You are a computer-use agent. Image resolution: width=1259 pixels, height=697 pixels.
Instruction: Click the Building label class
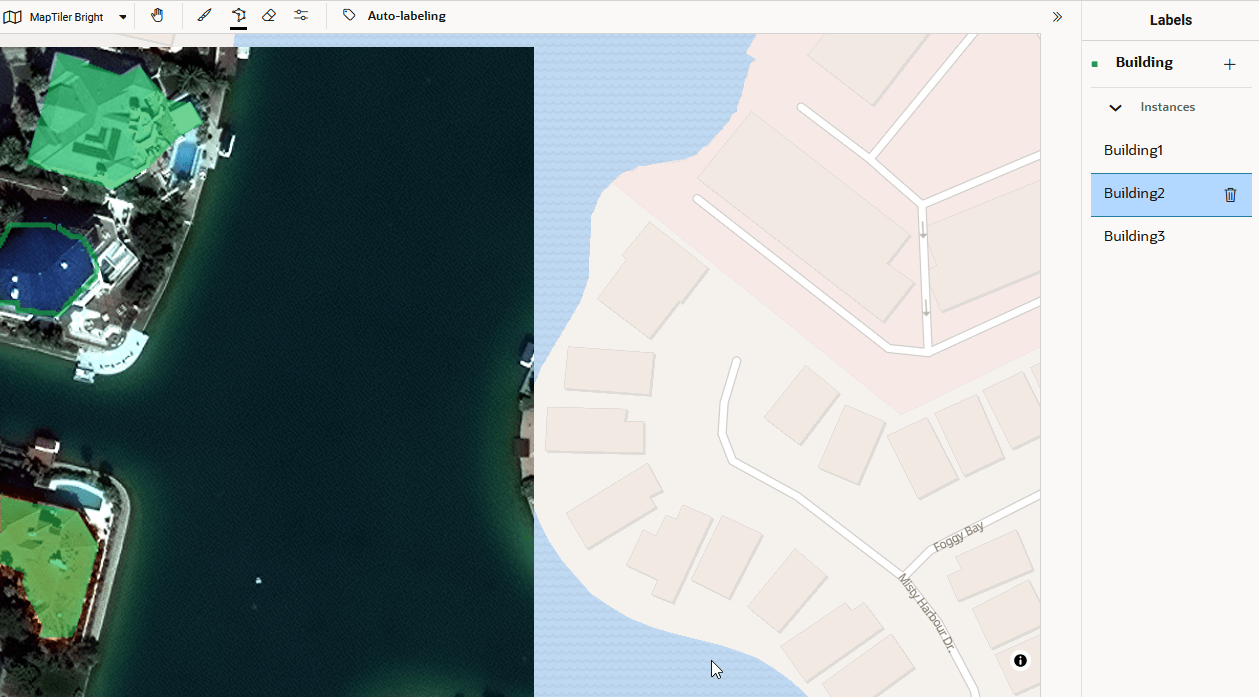coord(1144,62)
